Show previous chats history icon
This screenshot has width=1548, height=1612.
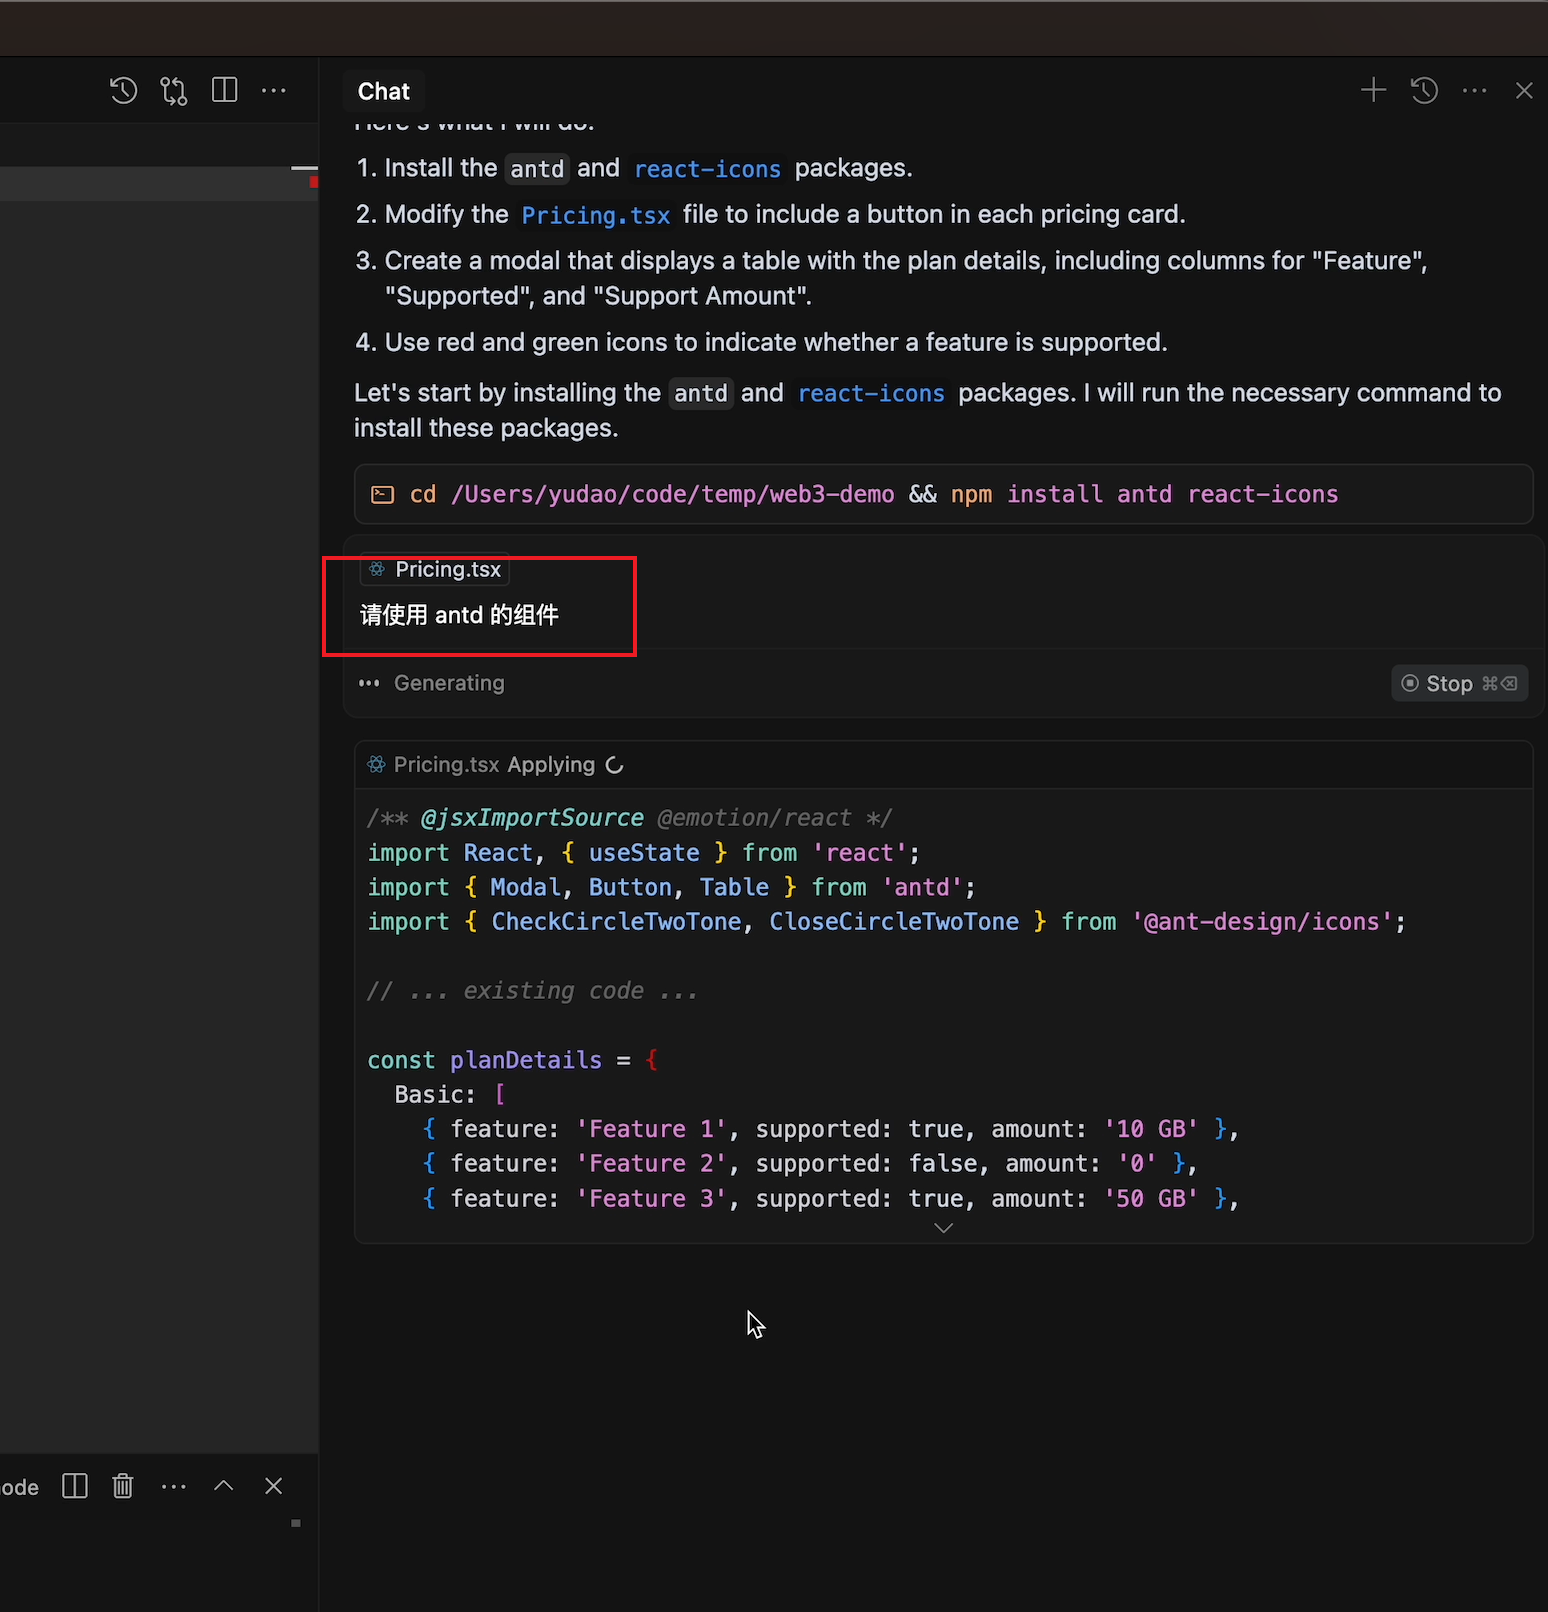pos(1424,91)
